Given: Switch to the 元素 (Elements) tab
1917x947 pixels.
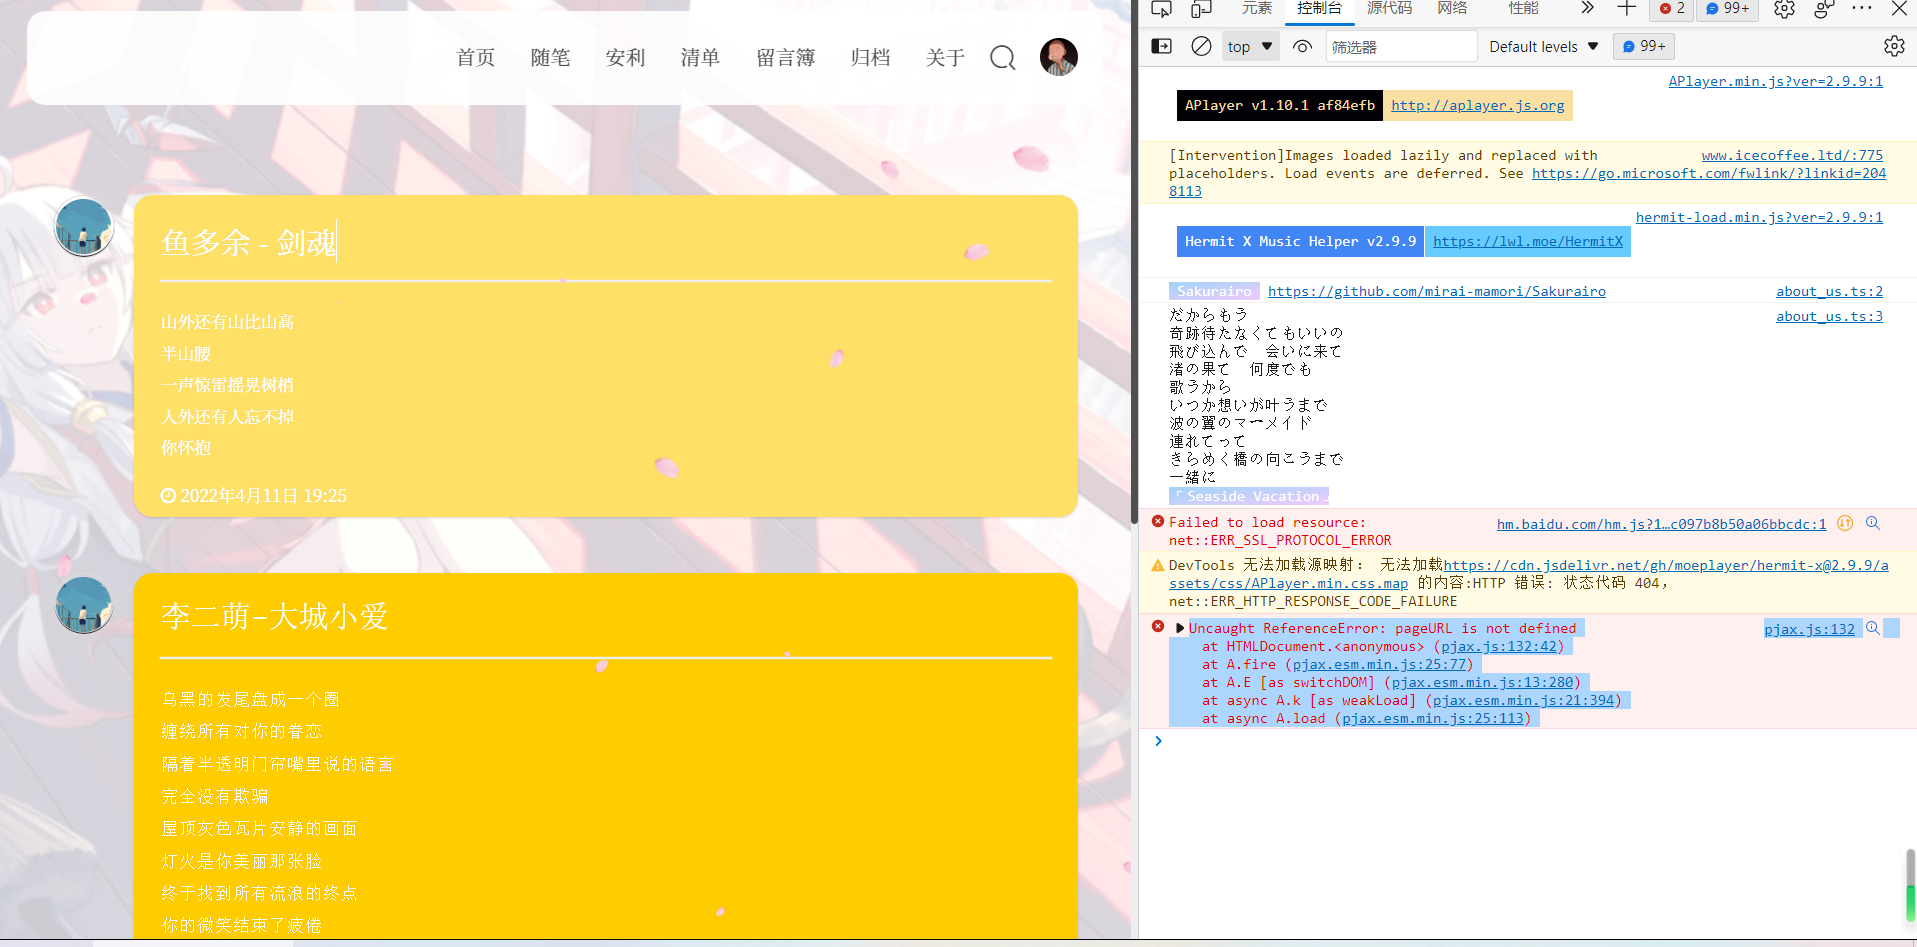Looking at the screenshot, I should coord(1256,9).
